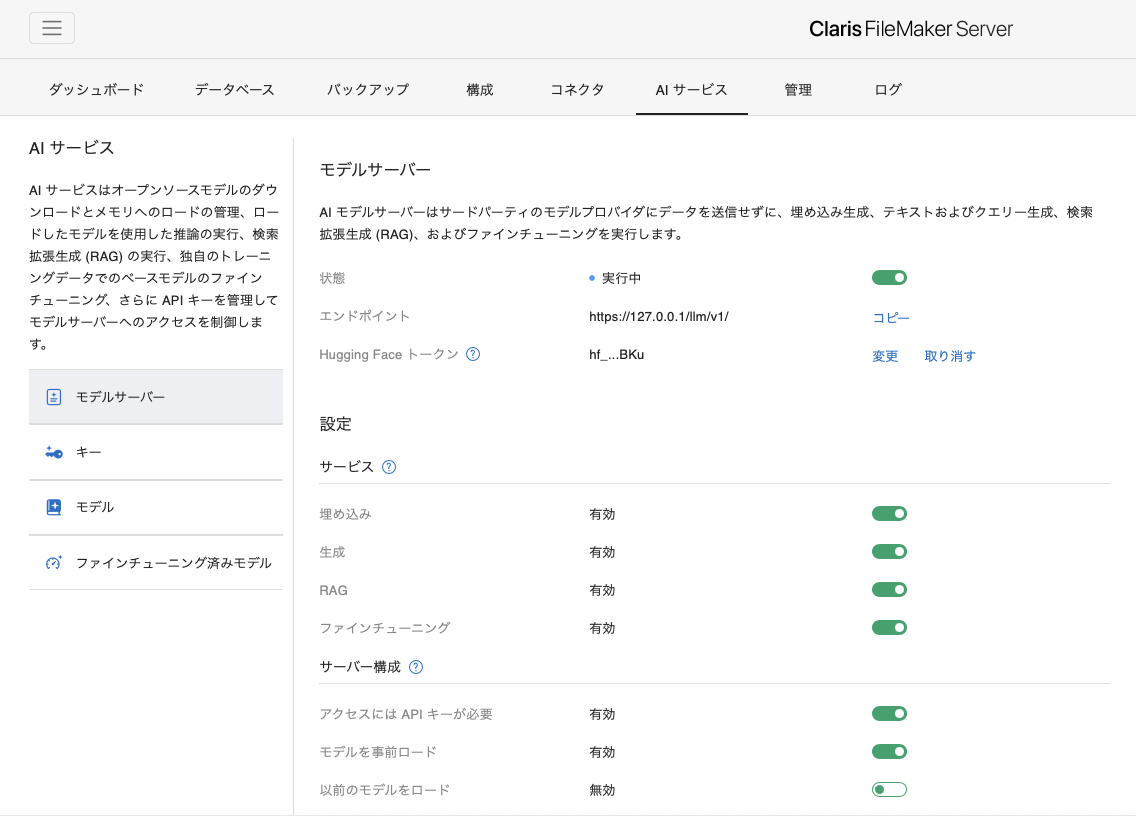Switch to コネクタ tab
Image resolution: width=1136 pixels, height=816 pixels.
click(577, 90)
